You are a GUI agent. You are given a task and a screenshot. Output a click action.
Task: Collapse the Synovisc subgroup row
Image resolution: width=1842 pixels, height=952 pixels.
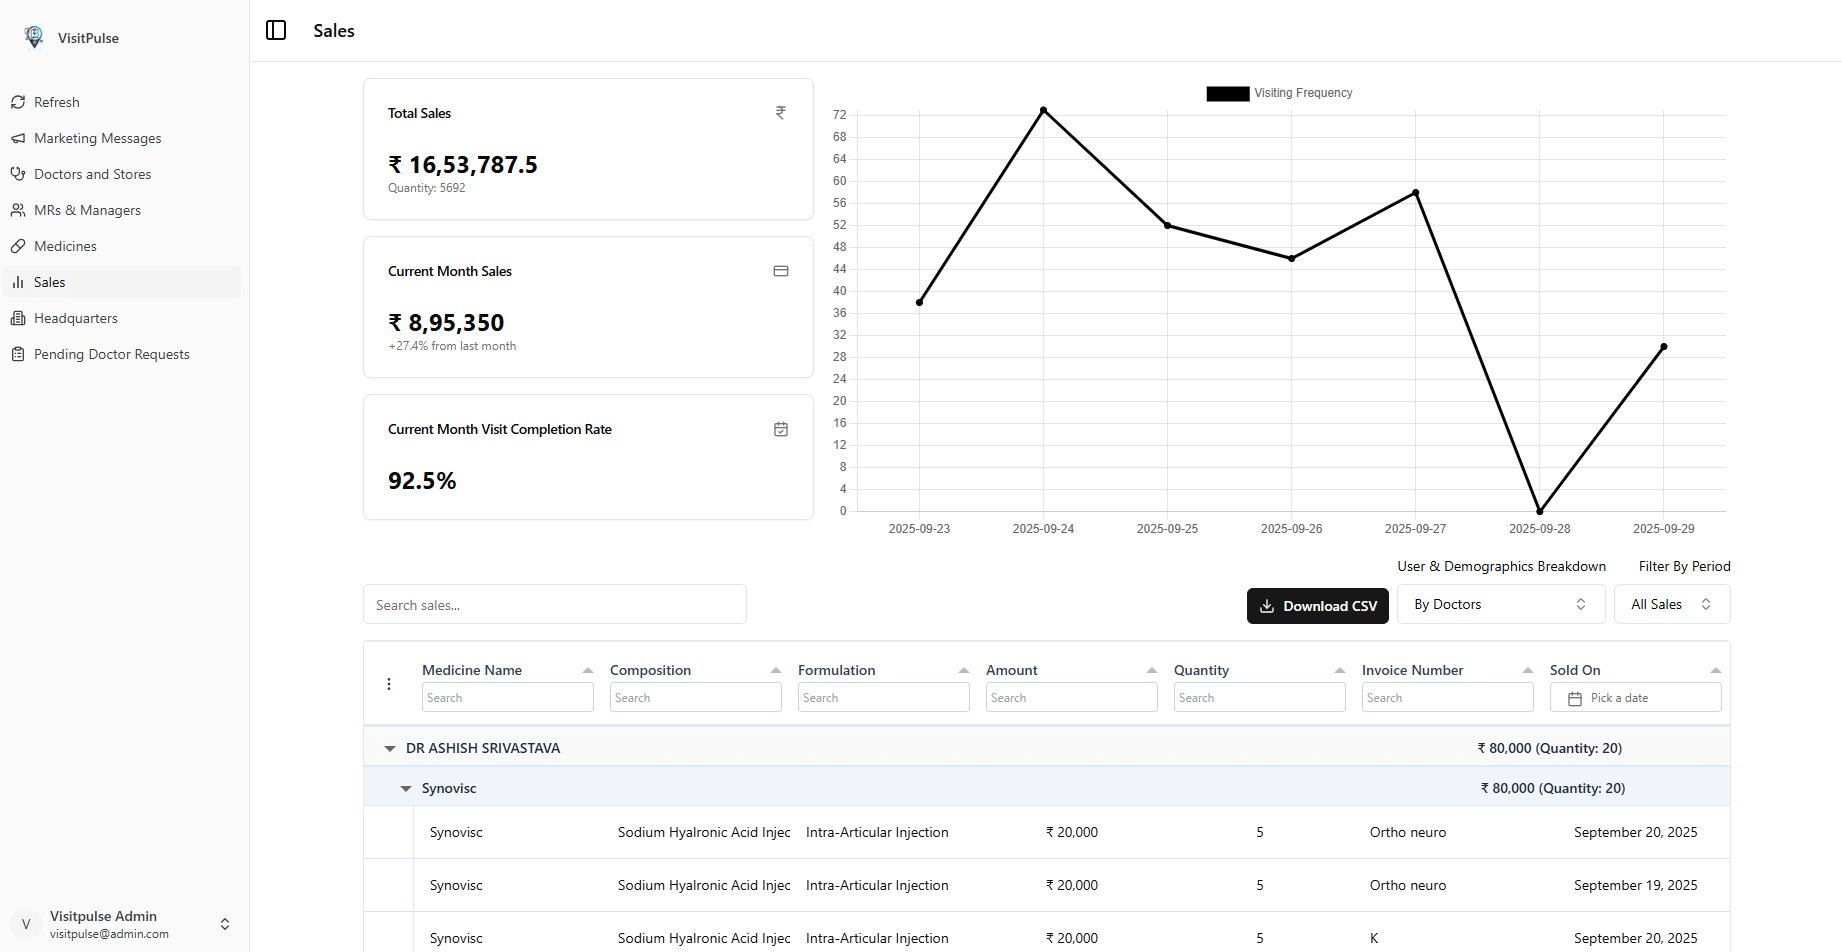(x=406, y=788)
